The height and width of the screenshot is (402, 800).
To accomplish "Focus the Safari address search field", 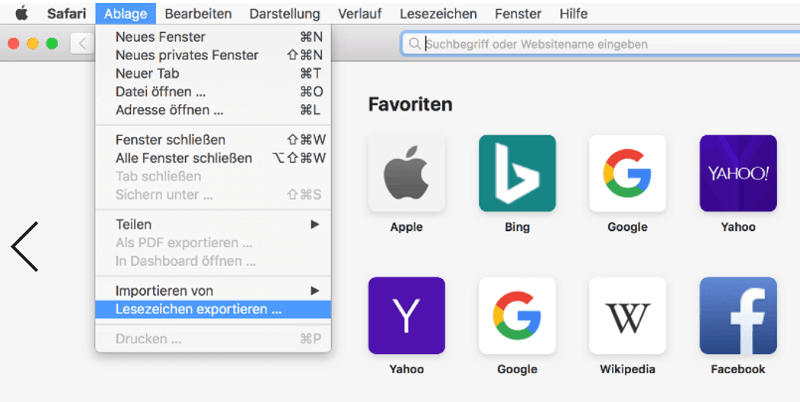I will pos(601,44).
